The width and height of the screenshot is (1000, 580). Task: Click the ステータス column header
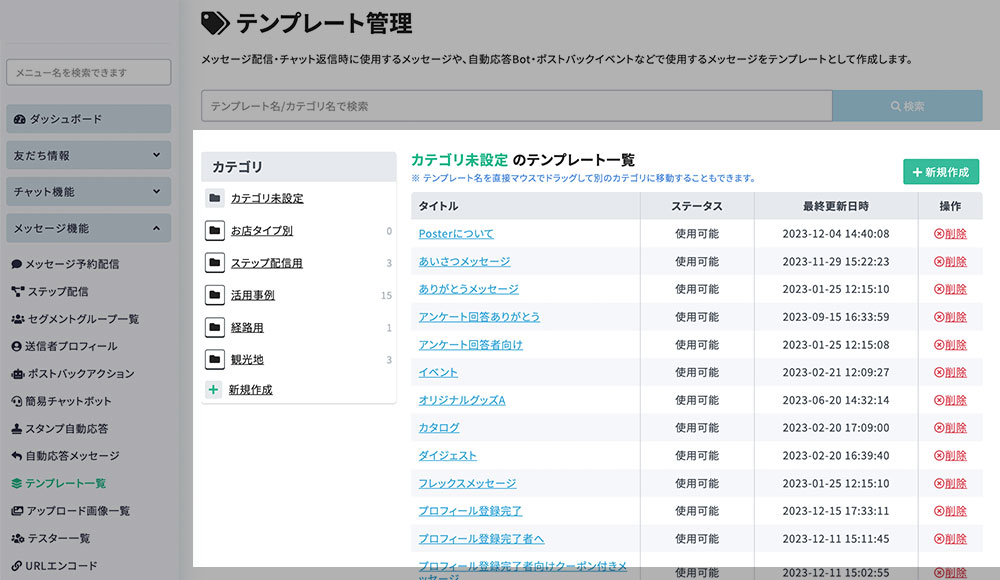tap(697, 206)
